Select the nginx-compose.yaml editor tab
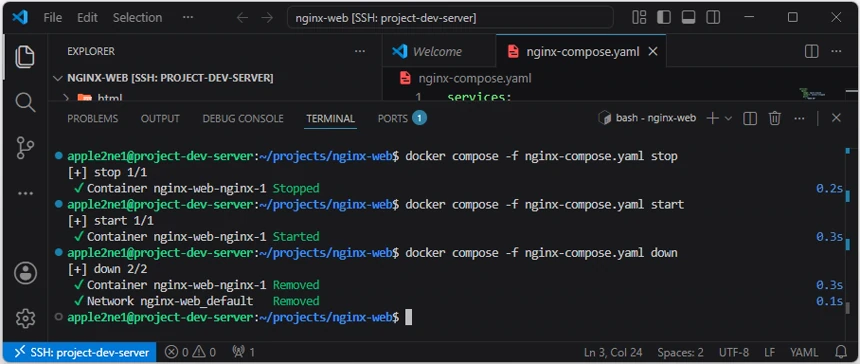860x364 pixels. coord(581,52)
